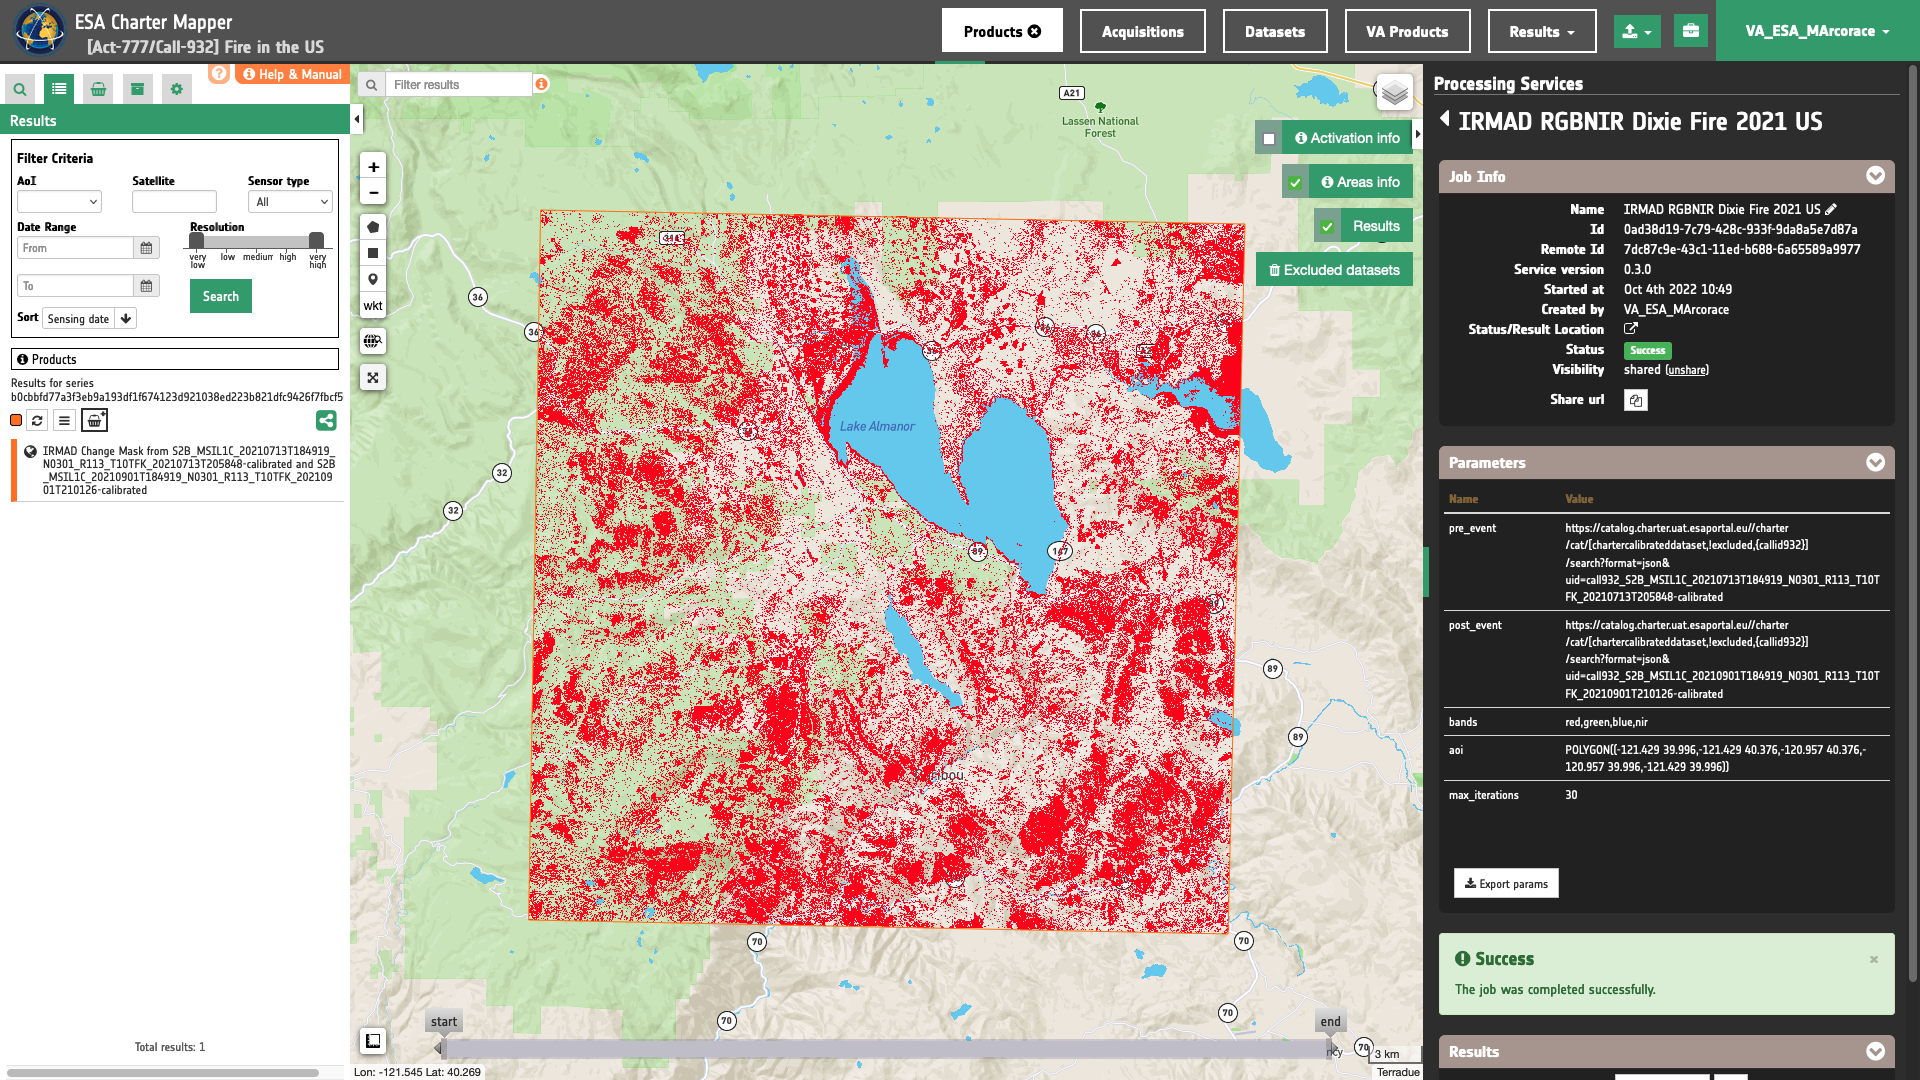Open the Sensor type dropdown

point(290,202)
